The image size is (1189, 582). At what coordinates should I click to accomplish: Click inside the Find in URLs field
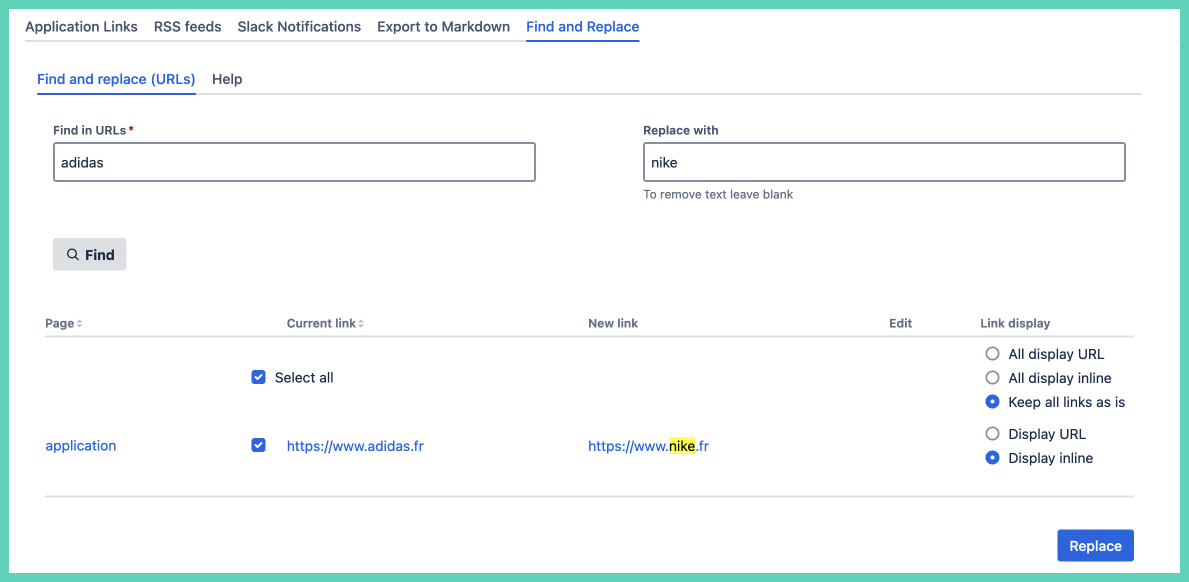[294, 161]
